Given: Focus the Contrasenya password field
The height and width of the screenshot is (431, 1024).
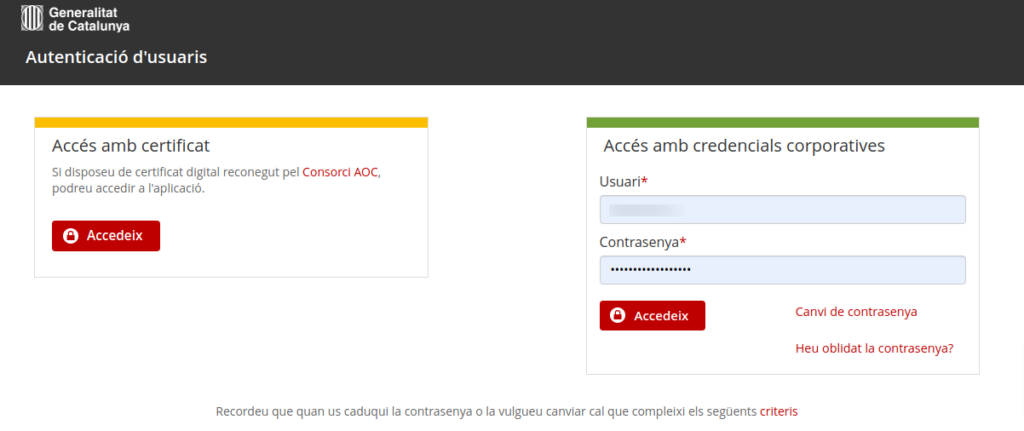Looking at the screenshot, I should tap(782, 270).
